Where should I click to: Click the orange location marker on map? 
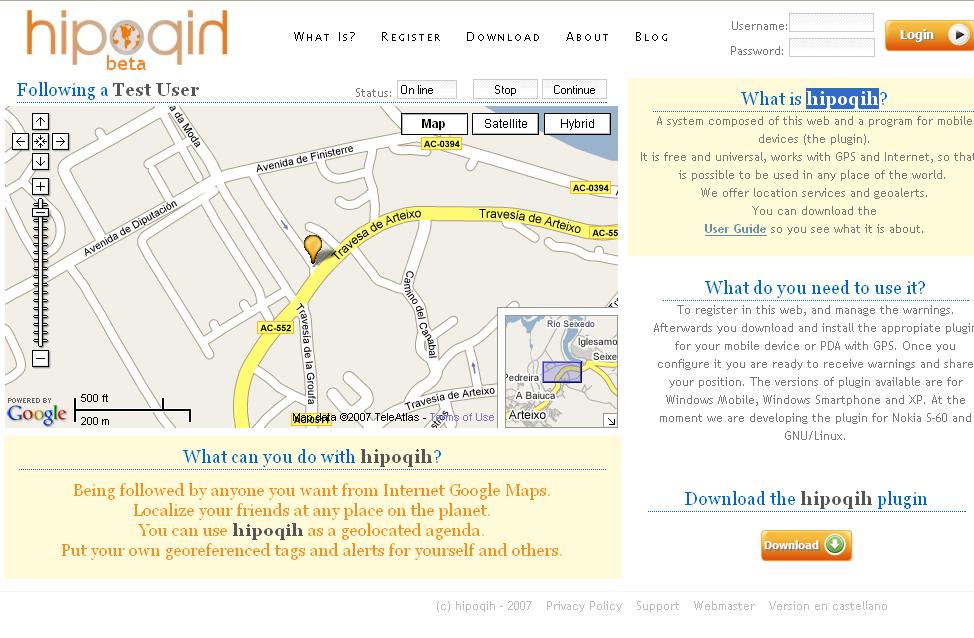pyautogui.click(x=312, y=248)
